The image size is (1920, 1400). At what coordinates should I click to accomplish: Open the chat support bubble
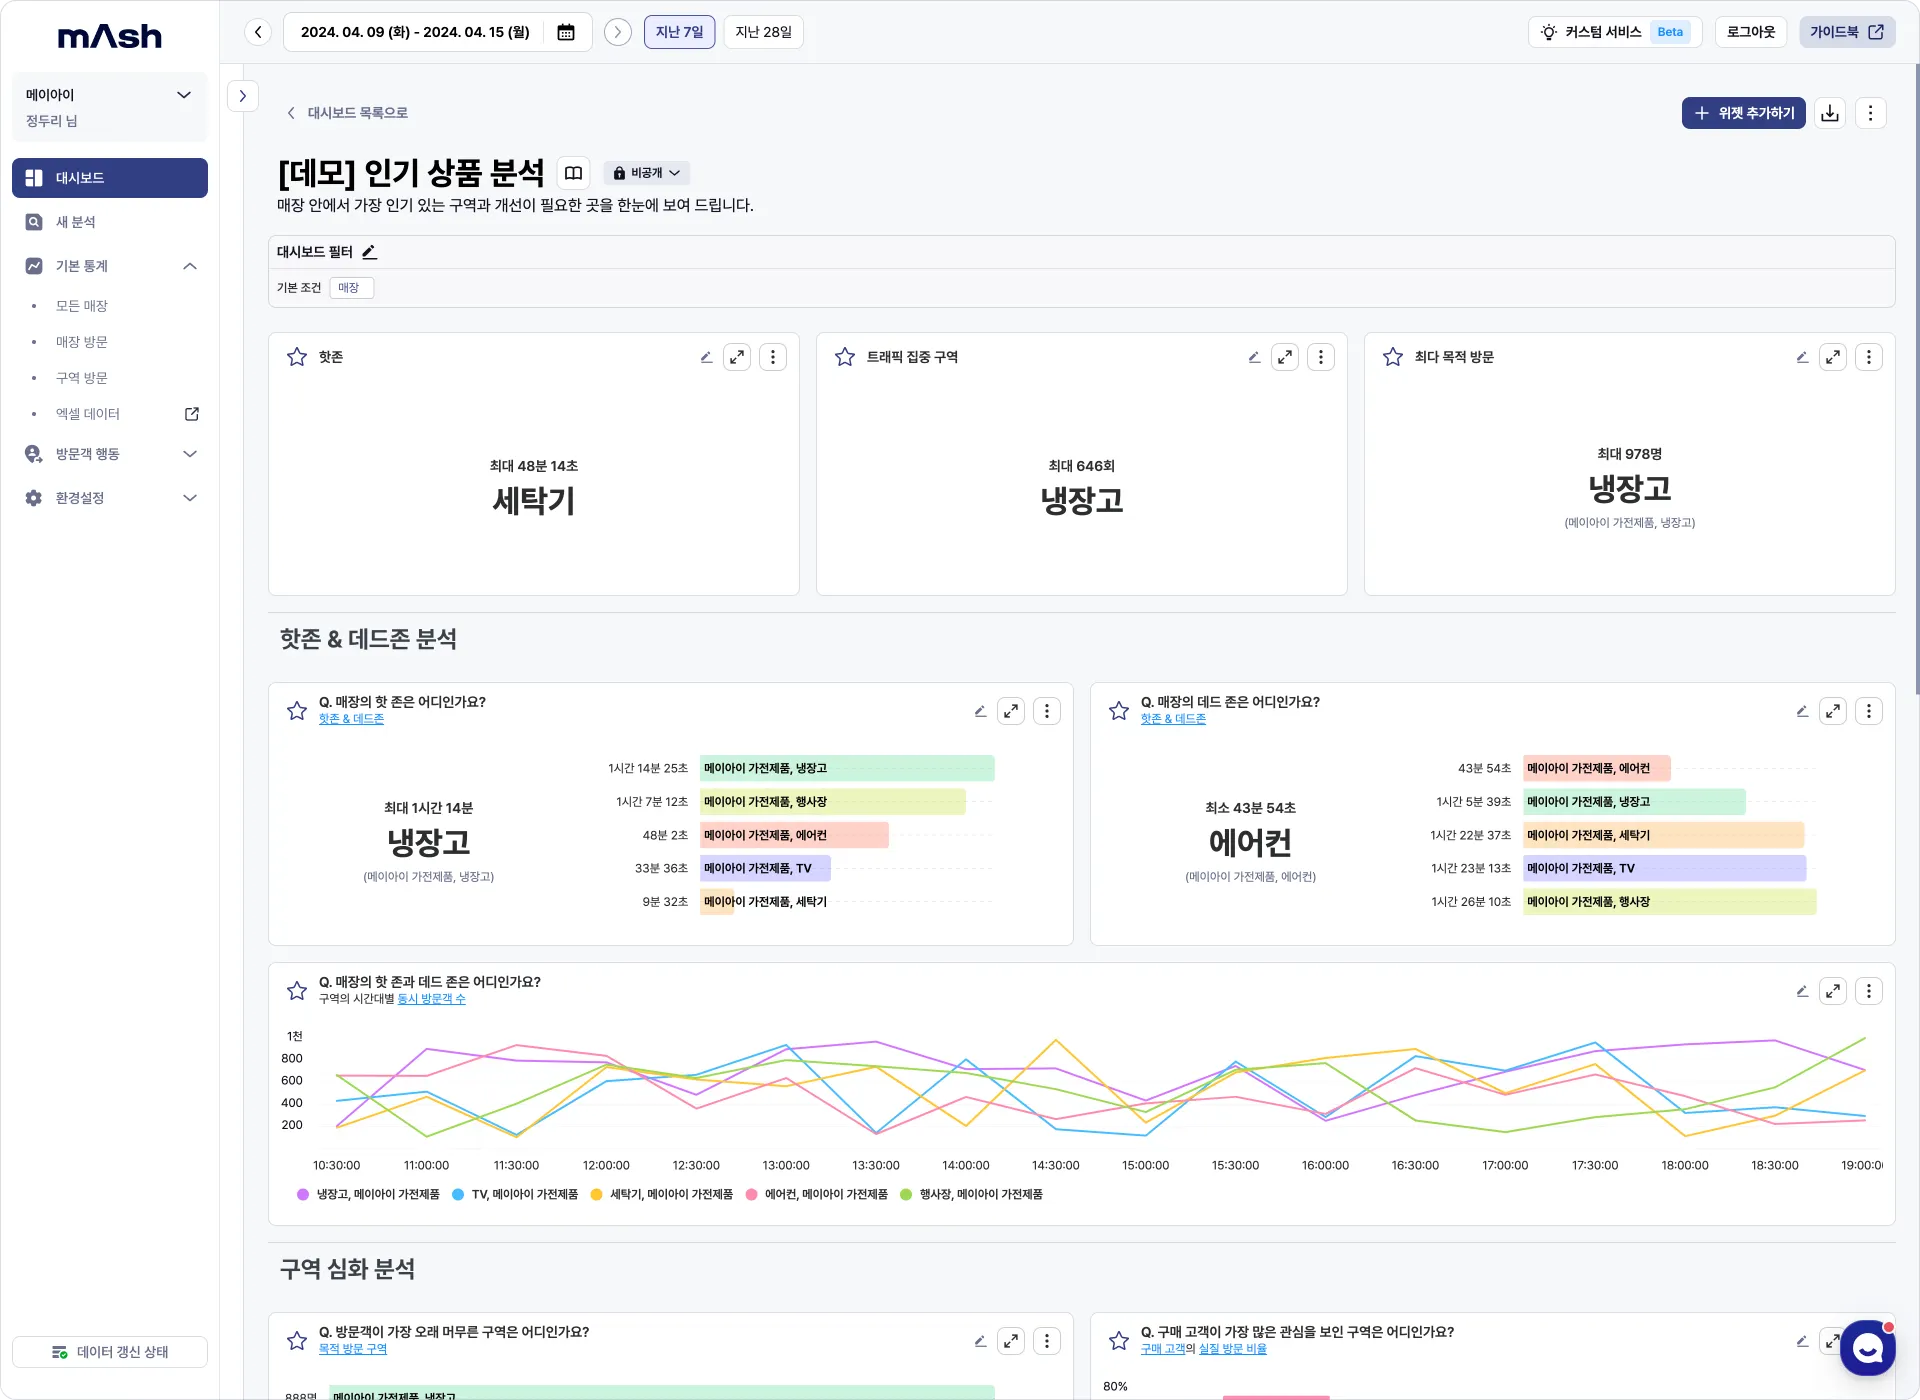point(1867,1348)
